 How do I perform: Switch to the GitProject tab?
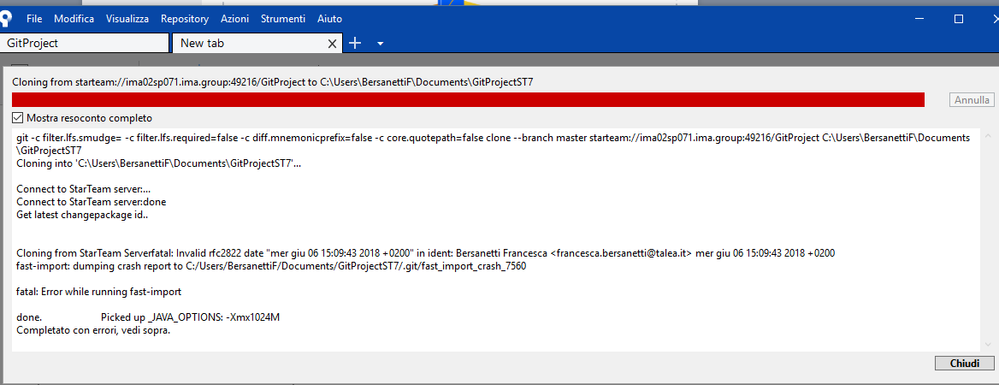click(84, 43)
